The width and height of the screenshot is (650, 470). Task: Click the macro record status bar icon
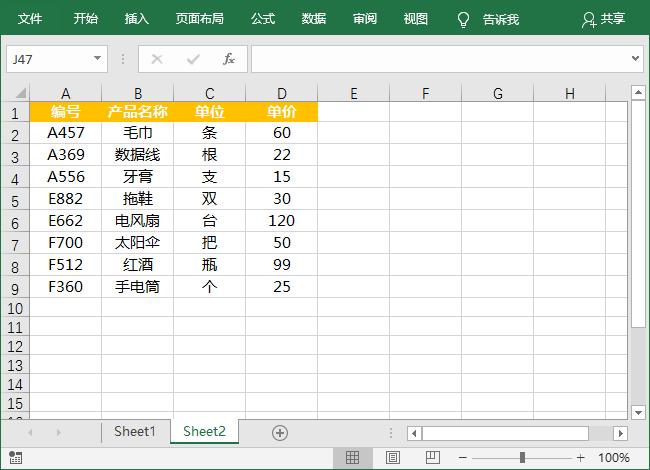[x=15, y=458]
